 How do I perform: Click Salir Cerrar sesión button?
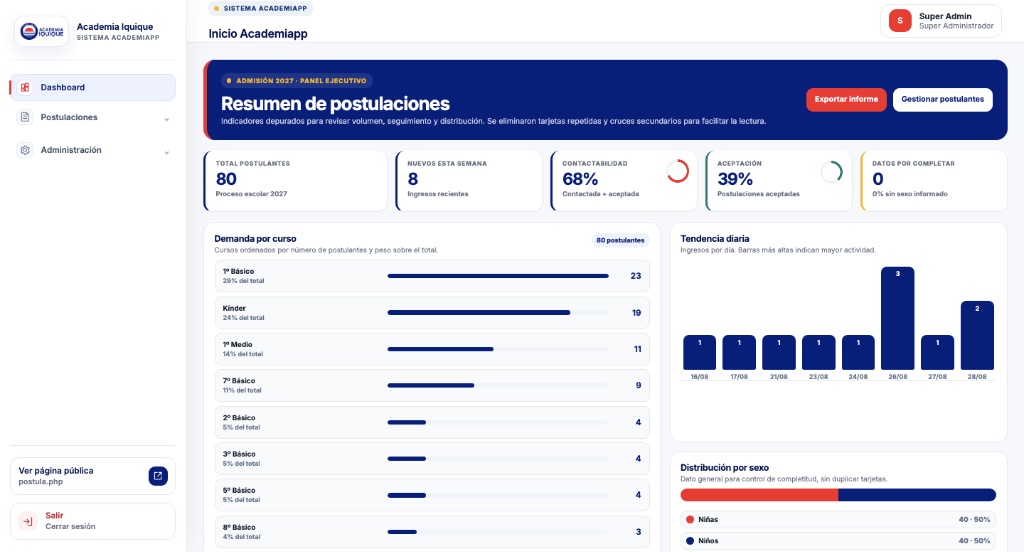pos(93,521)
